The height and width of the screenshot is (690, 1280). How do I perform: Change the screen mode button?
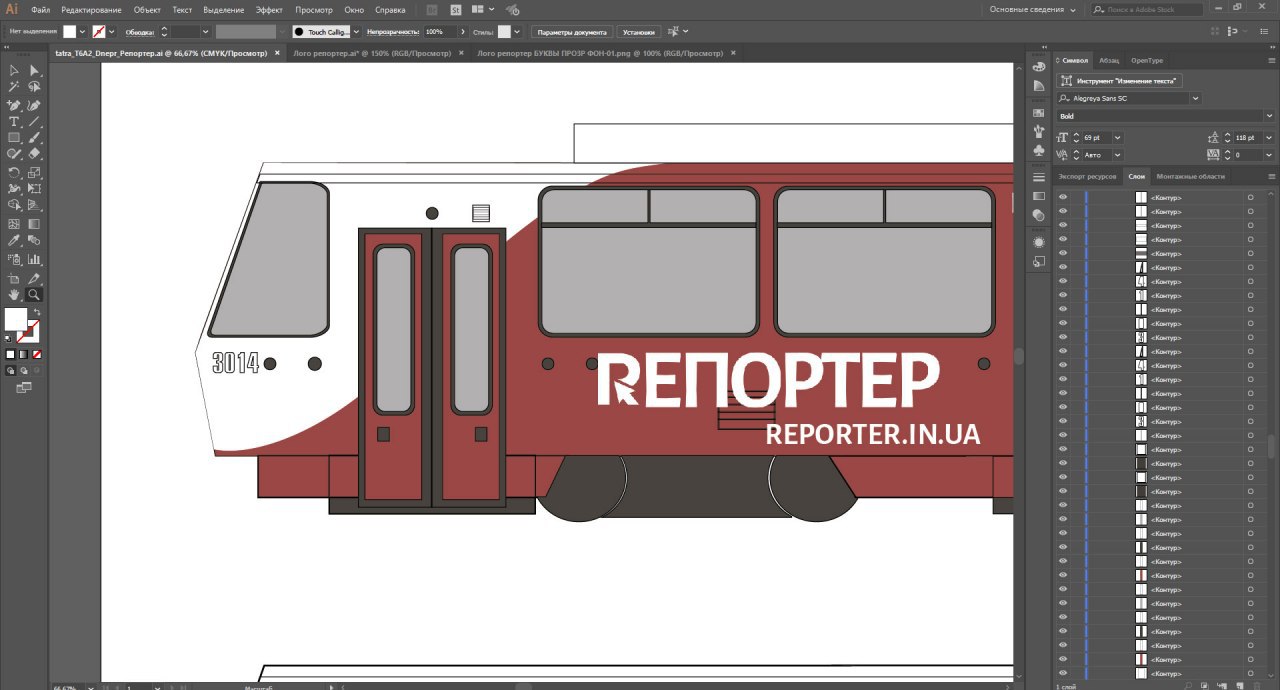click(x=24, y=387)
